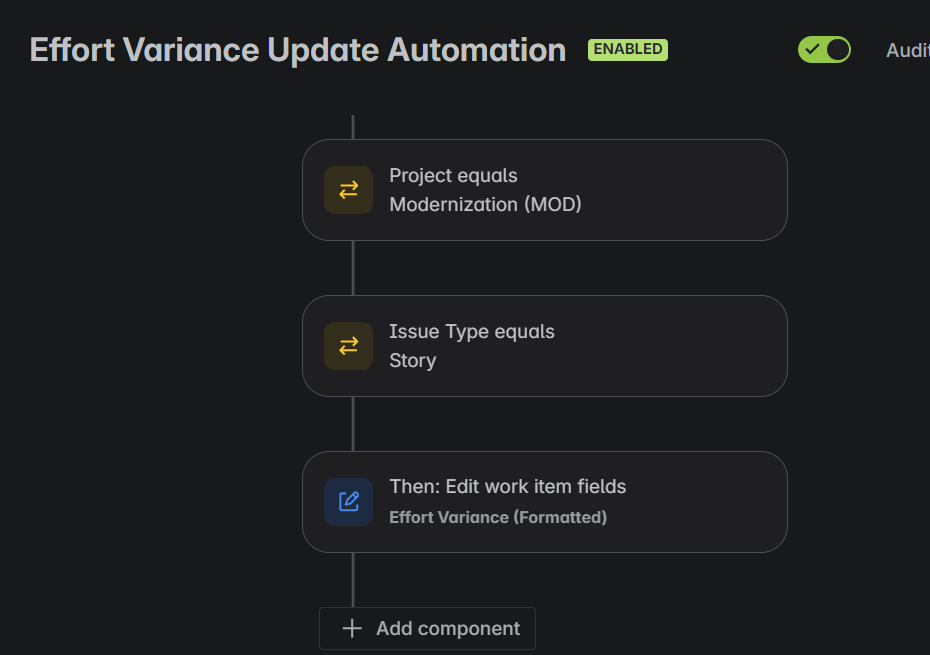This screenshot has height=655, width=930.
Task: Click the checkmark inside the enable switch
Action: pyautogui.click(x=812, y=49)
